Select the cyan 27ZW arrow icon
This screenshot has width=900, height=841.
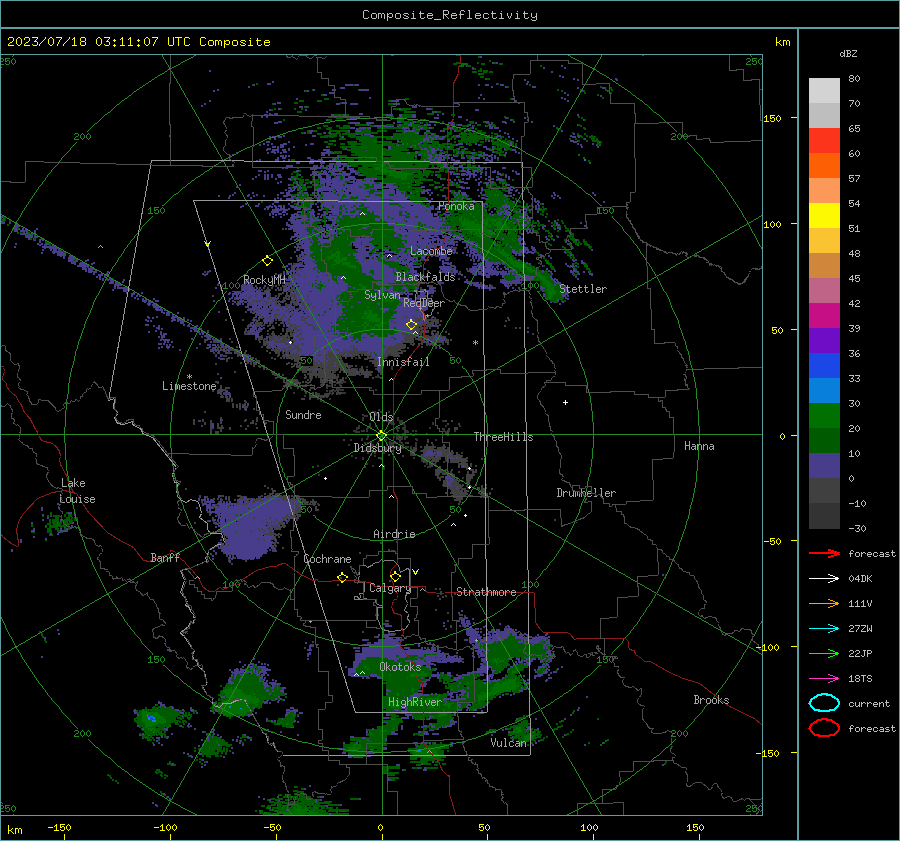tap(824, 629)
